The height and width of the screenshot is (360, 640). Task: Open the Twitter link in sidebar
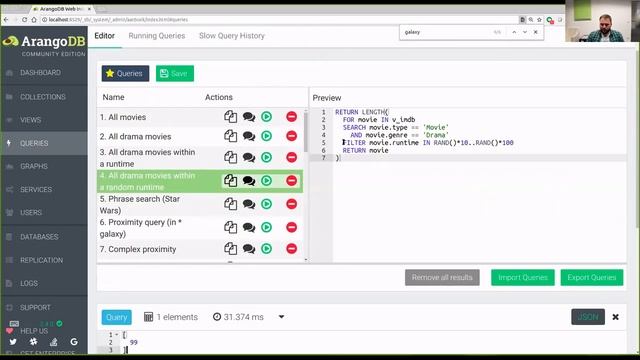coord(13,342)
